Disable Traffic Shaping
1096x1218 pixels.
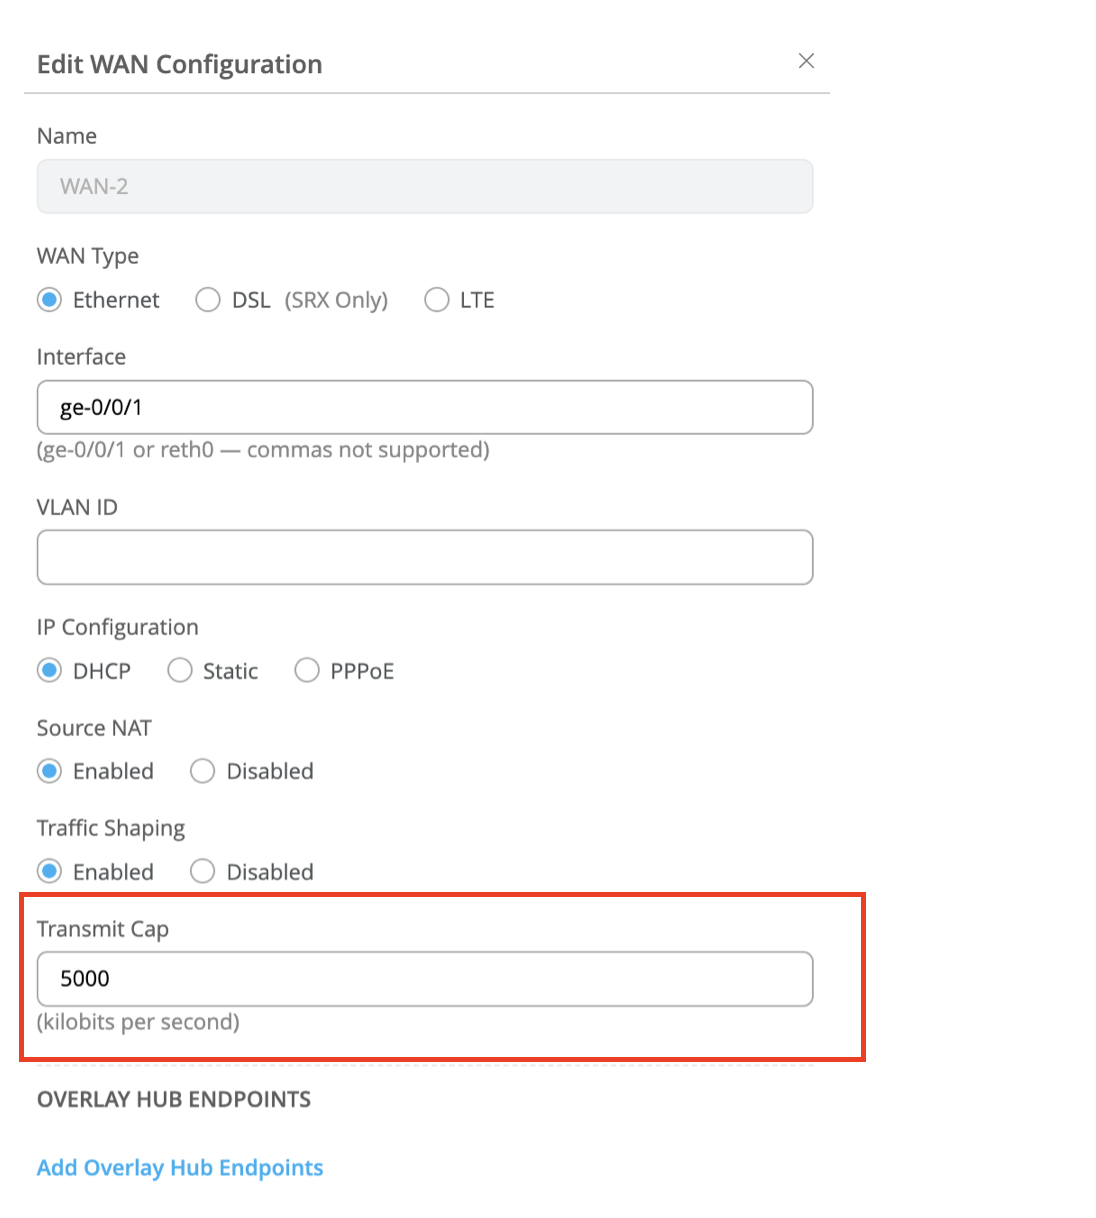click(x=203, y=871)
